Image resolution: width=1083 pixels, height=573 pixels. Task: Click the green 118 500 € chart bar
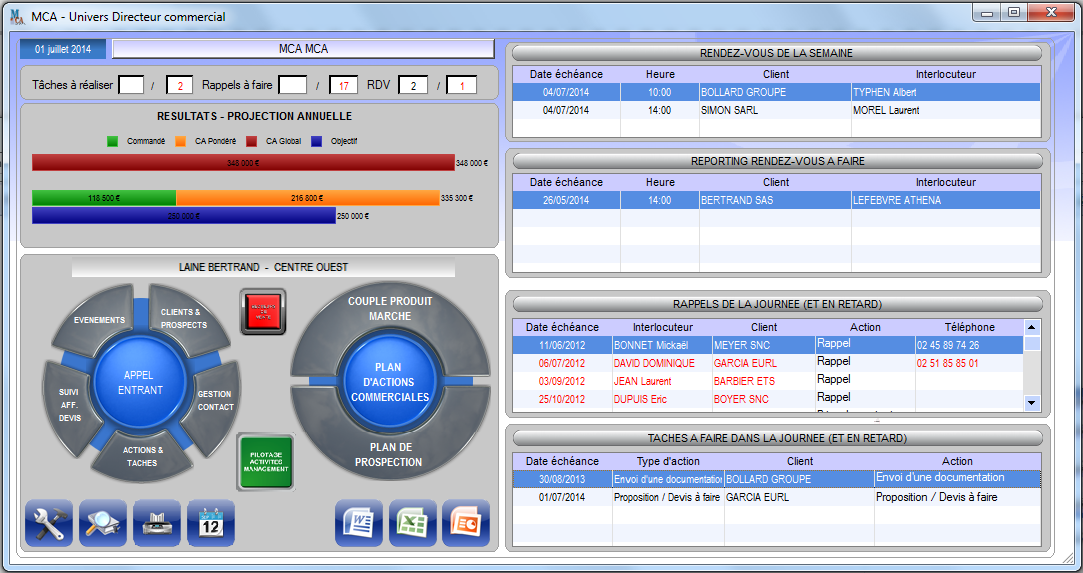tap(104, 198)
